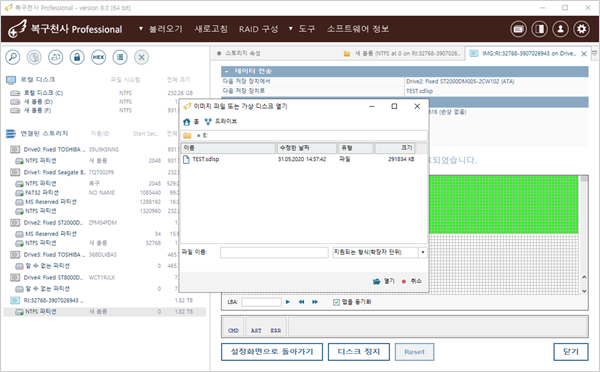This screenshot has height=372, width=600.
Task: Close the IMG:RI:32768 tab
Action: point(584,54)
